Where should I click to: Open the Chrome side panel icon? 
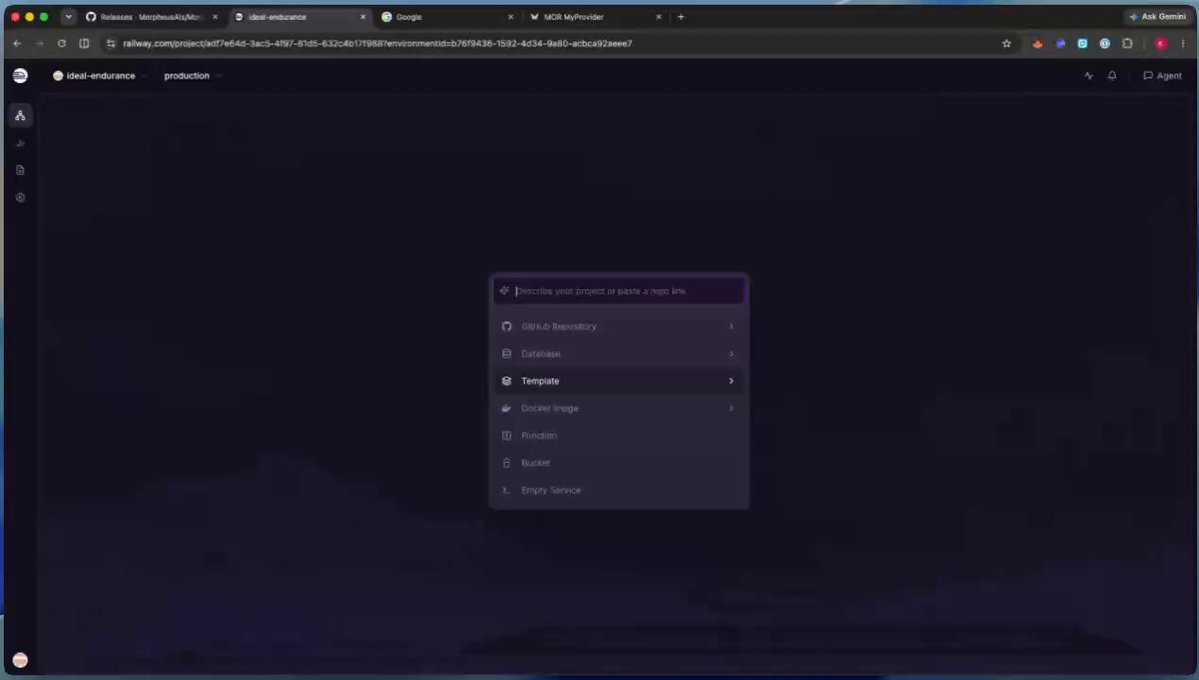coord(84,44)
